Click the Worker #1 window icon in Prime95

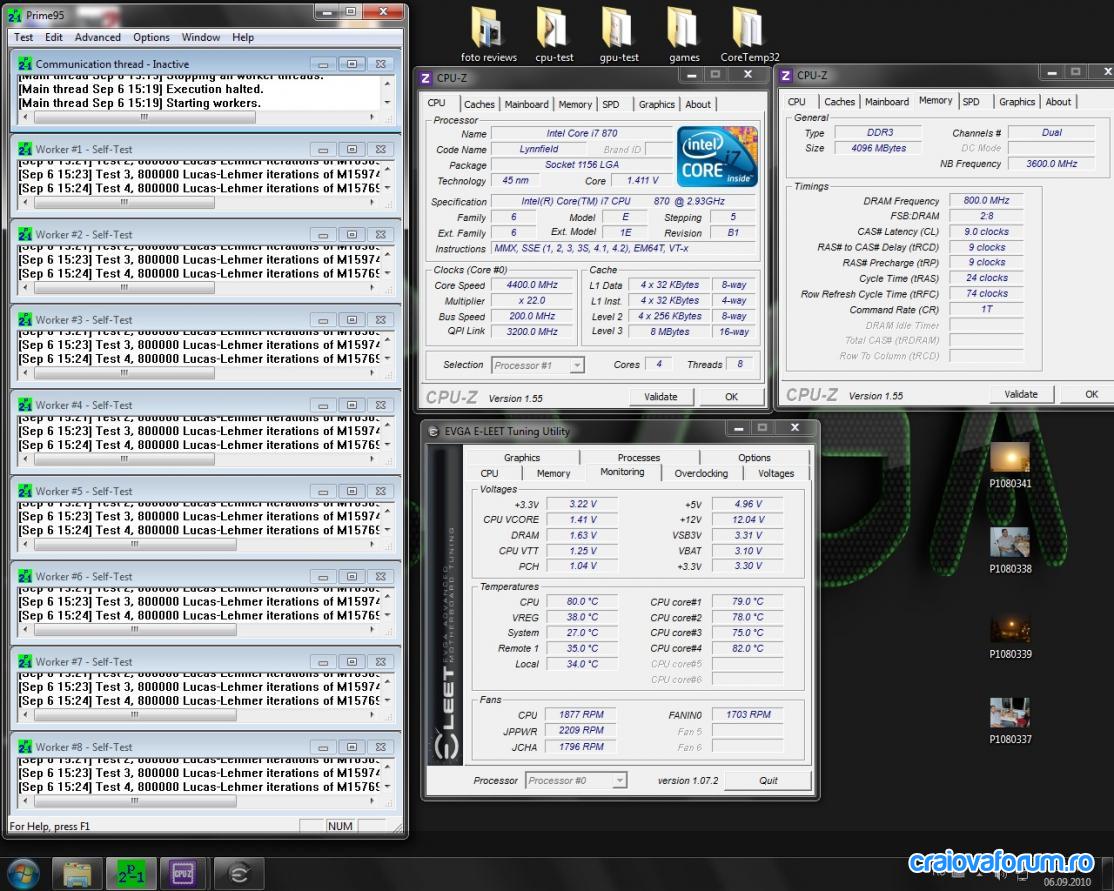pos(25,149)
